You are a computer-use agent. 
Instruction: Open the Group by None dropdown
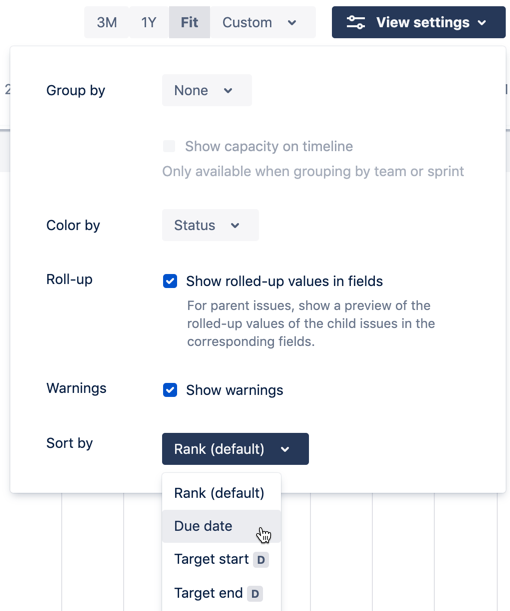(x=207, y=90)
